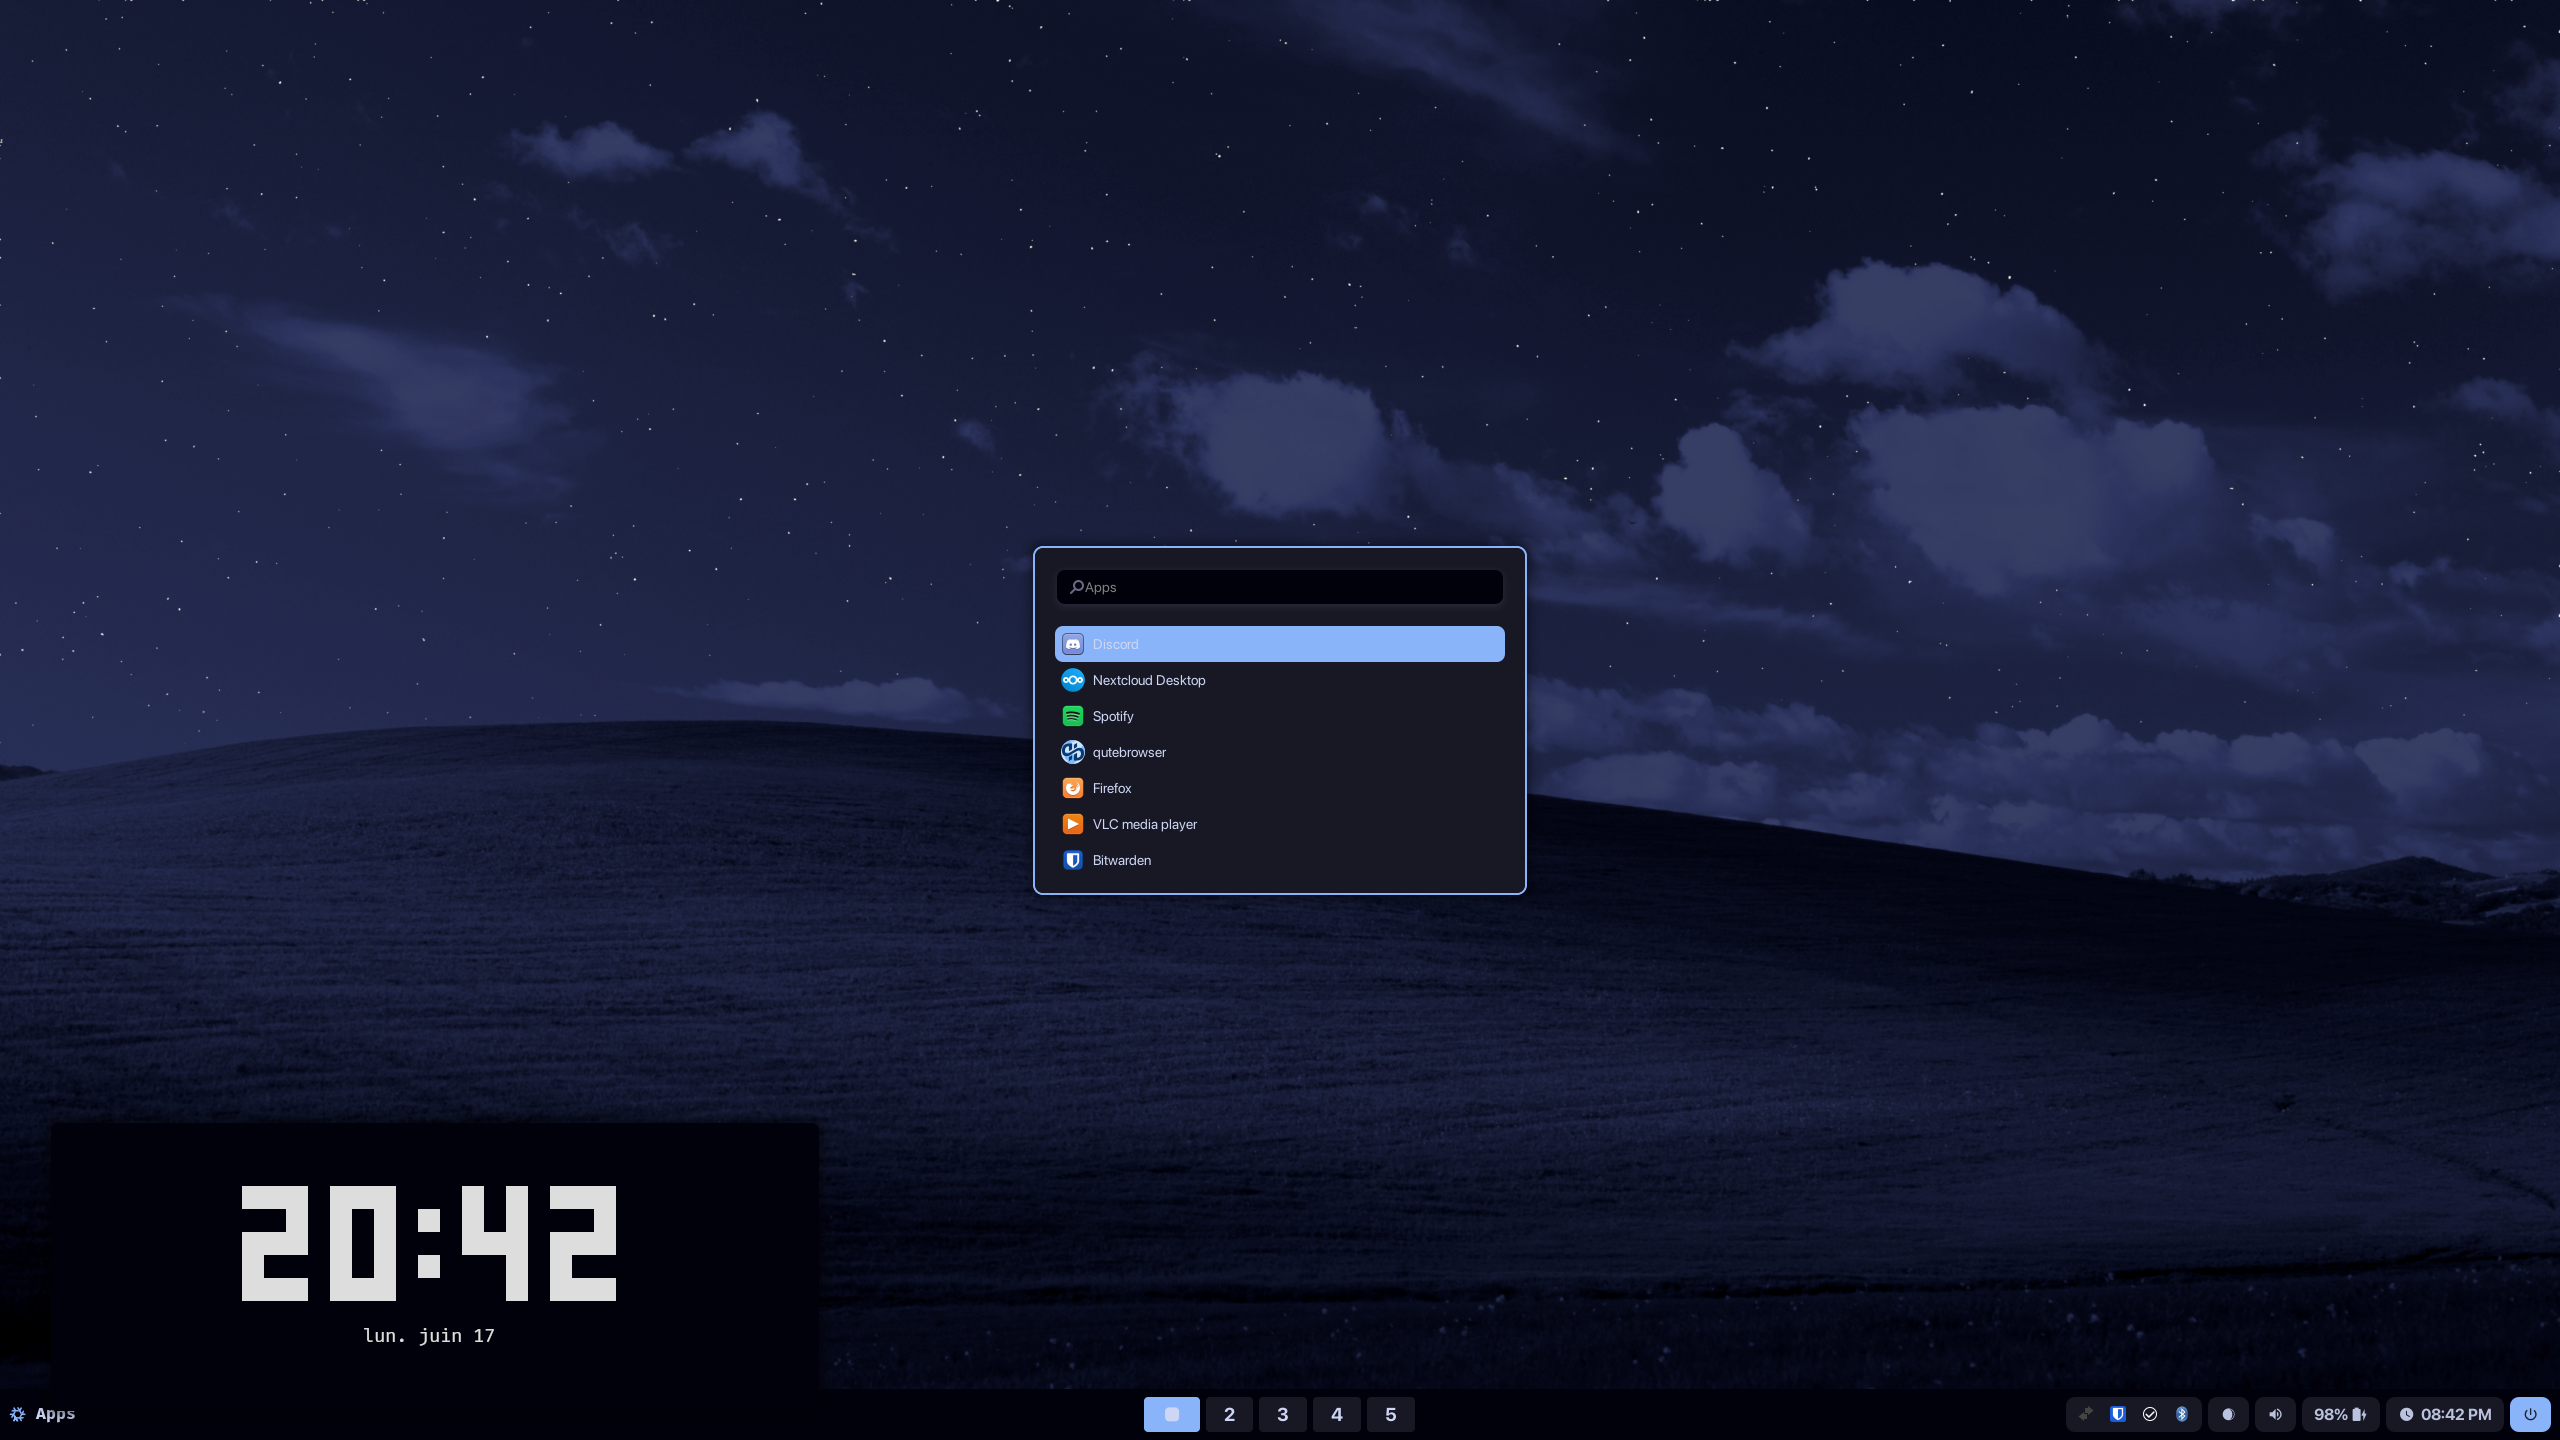The image size is (2560, 1440).
Task: Open the Bluetooth icon in system tray
Action: pos(2182,1414)
